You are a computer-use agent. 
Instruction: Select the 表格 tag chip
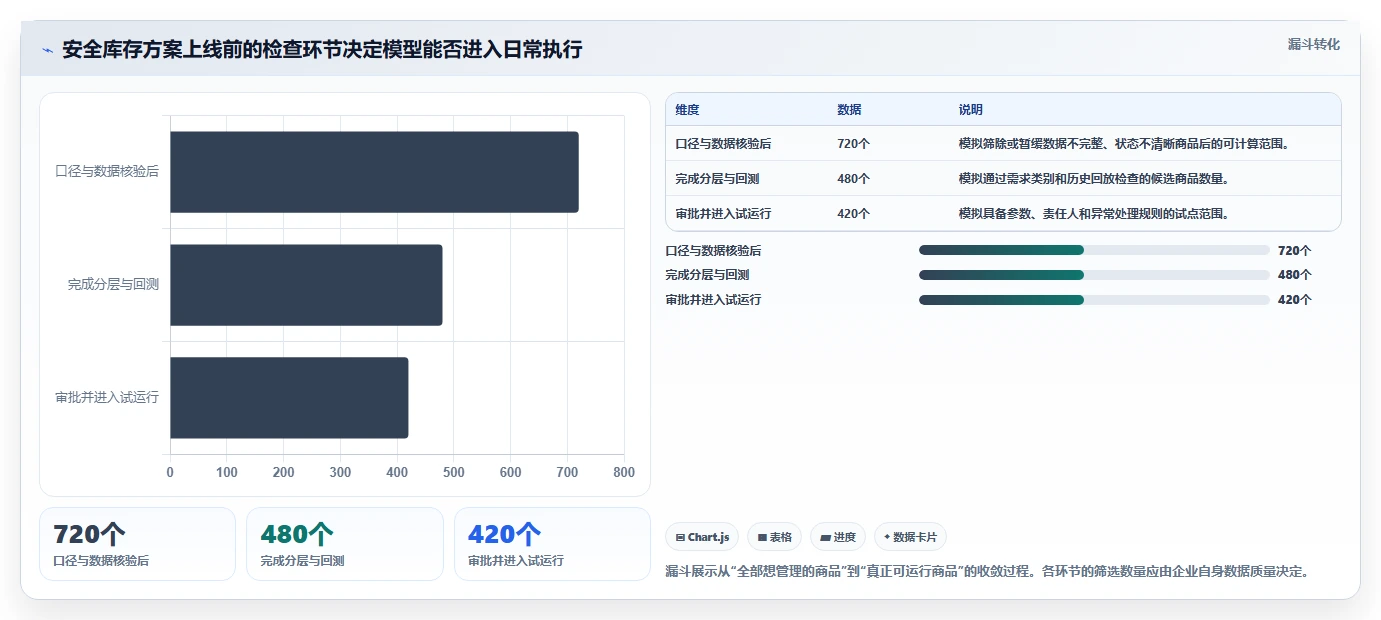click(x=774, y=537)
